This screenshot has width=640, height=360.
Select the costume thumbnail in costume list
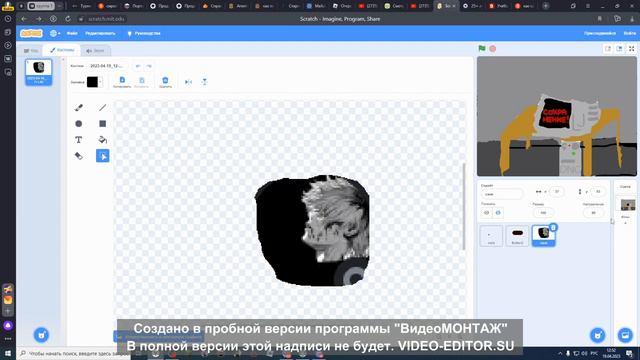coord(39,72)
